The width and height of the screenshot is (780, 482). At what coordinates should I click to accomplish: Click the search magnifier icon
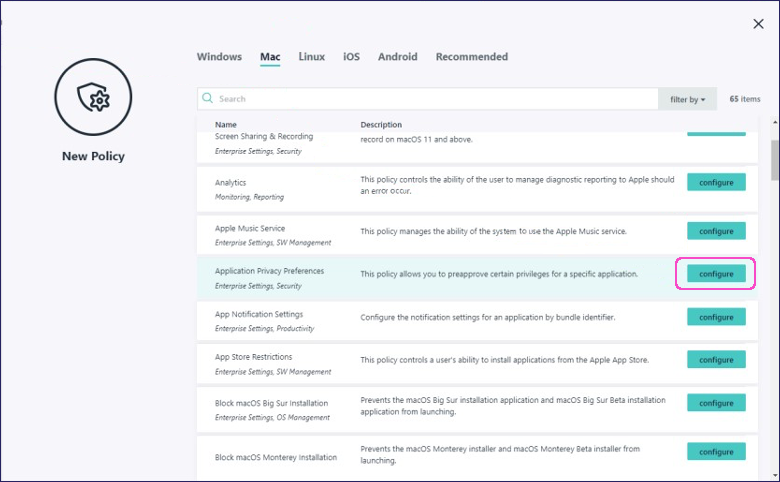click(x=208, y=99)
